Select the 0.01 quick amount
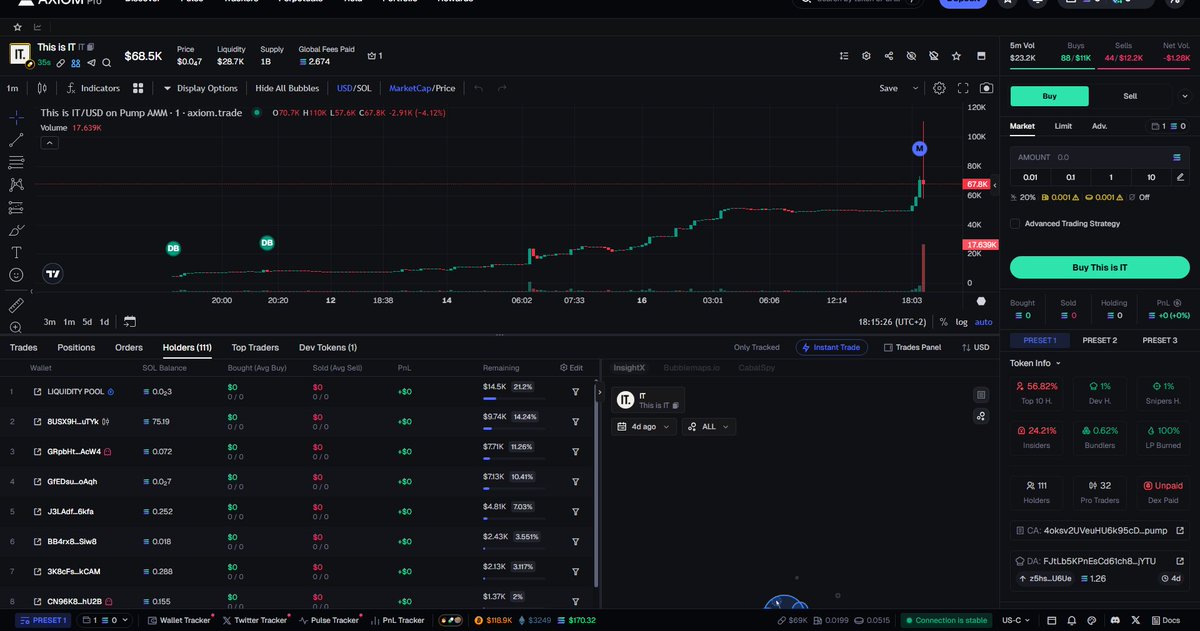Screen dimensions: 1200x631 tap(1030, 177)
